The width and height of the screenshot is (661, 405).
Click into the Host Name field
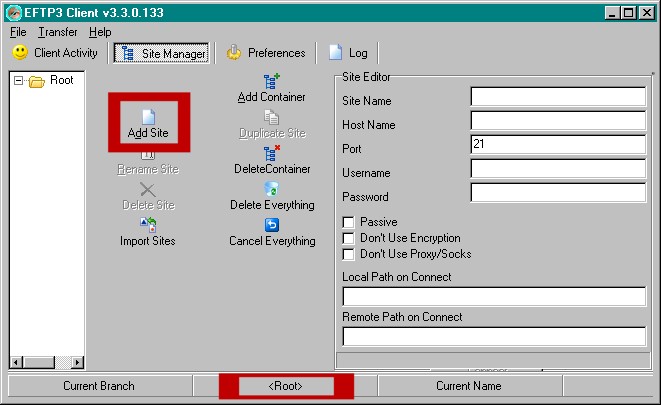point(558,120)
